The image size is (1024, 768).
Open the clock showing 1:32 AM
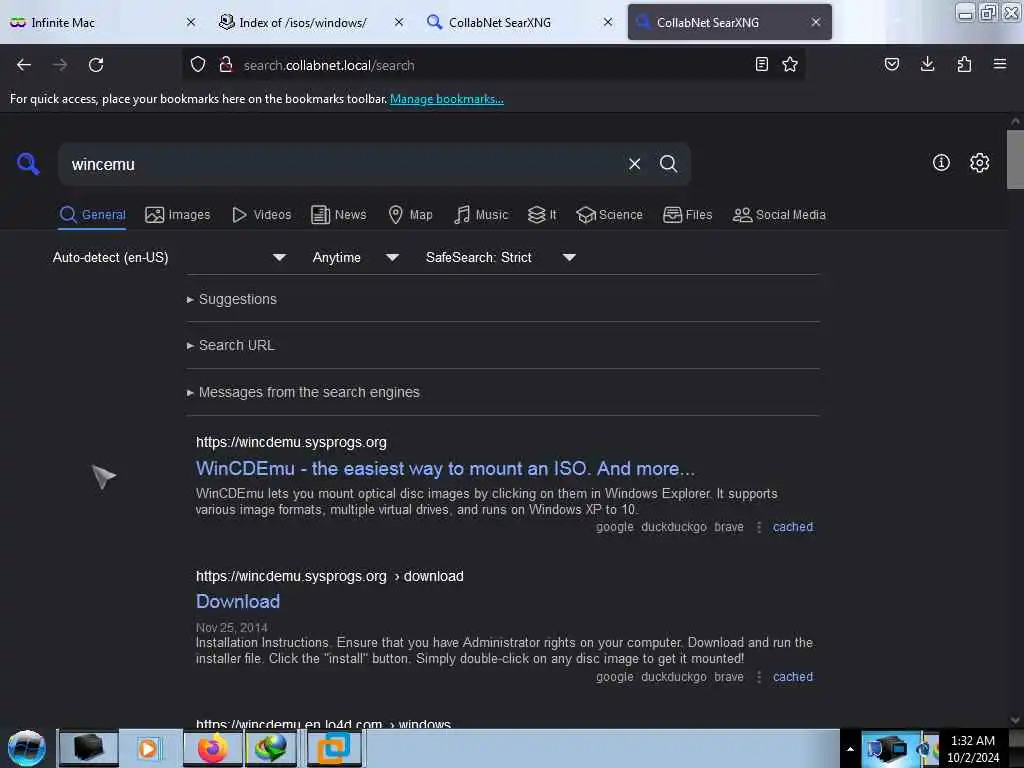tap(972, 749)
